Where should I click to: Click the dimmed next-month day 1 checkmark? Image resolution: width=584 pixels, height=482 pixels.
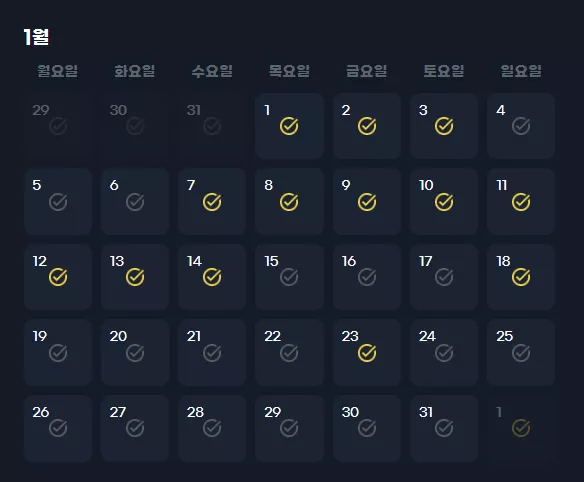click(521, 428)
